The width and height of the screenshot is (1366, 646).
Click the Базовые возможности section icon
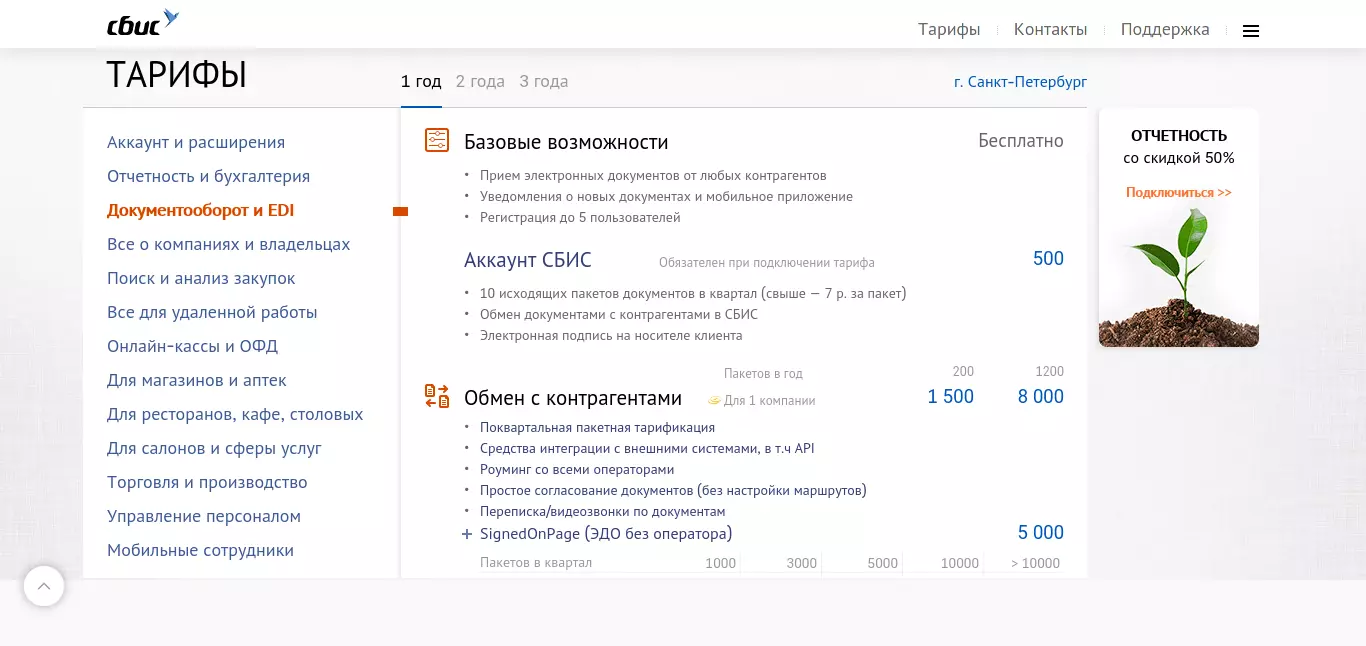tap(437, 140)
